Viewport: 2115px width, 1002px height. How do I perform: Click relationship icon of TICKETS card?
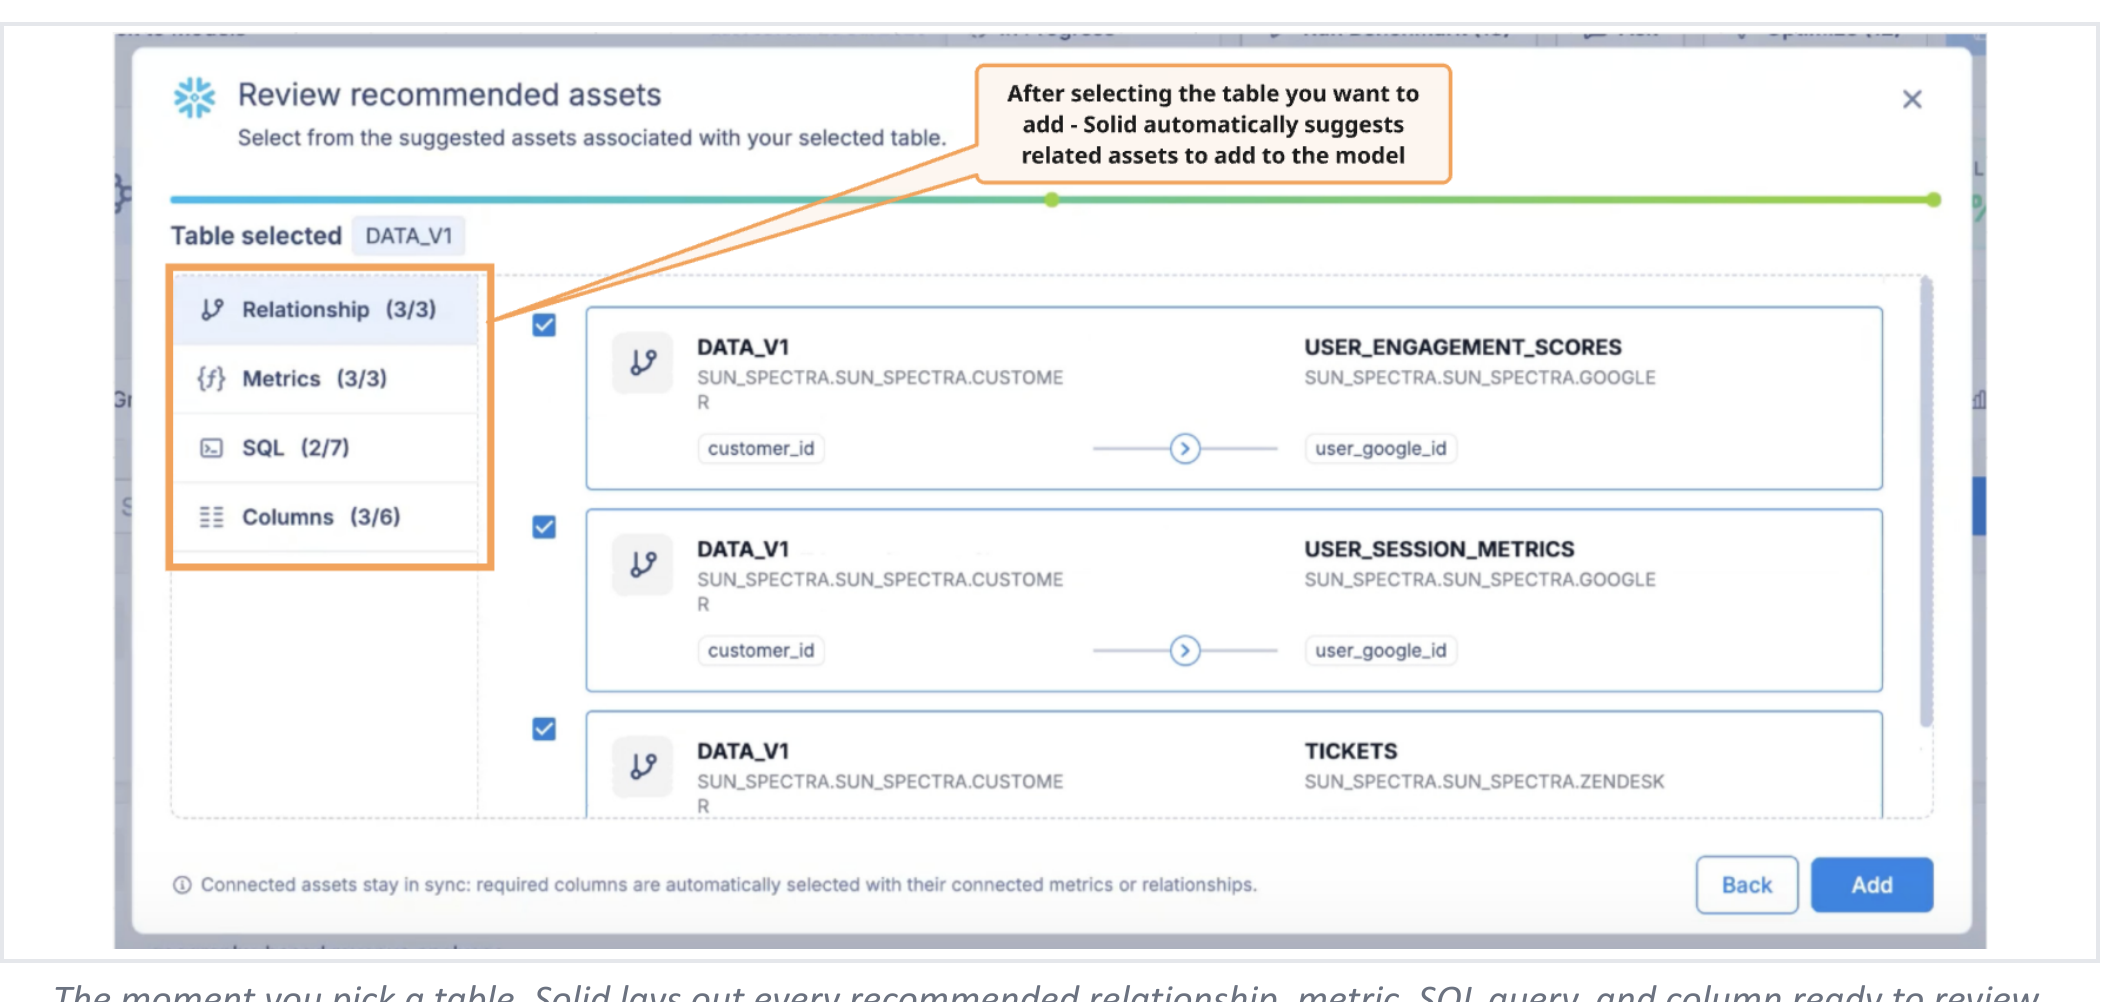point(643,766)
